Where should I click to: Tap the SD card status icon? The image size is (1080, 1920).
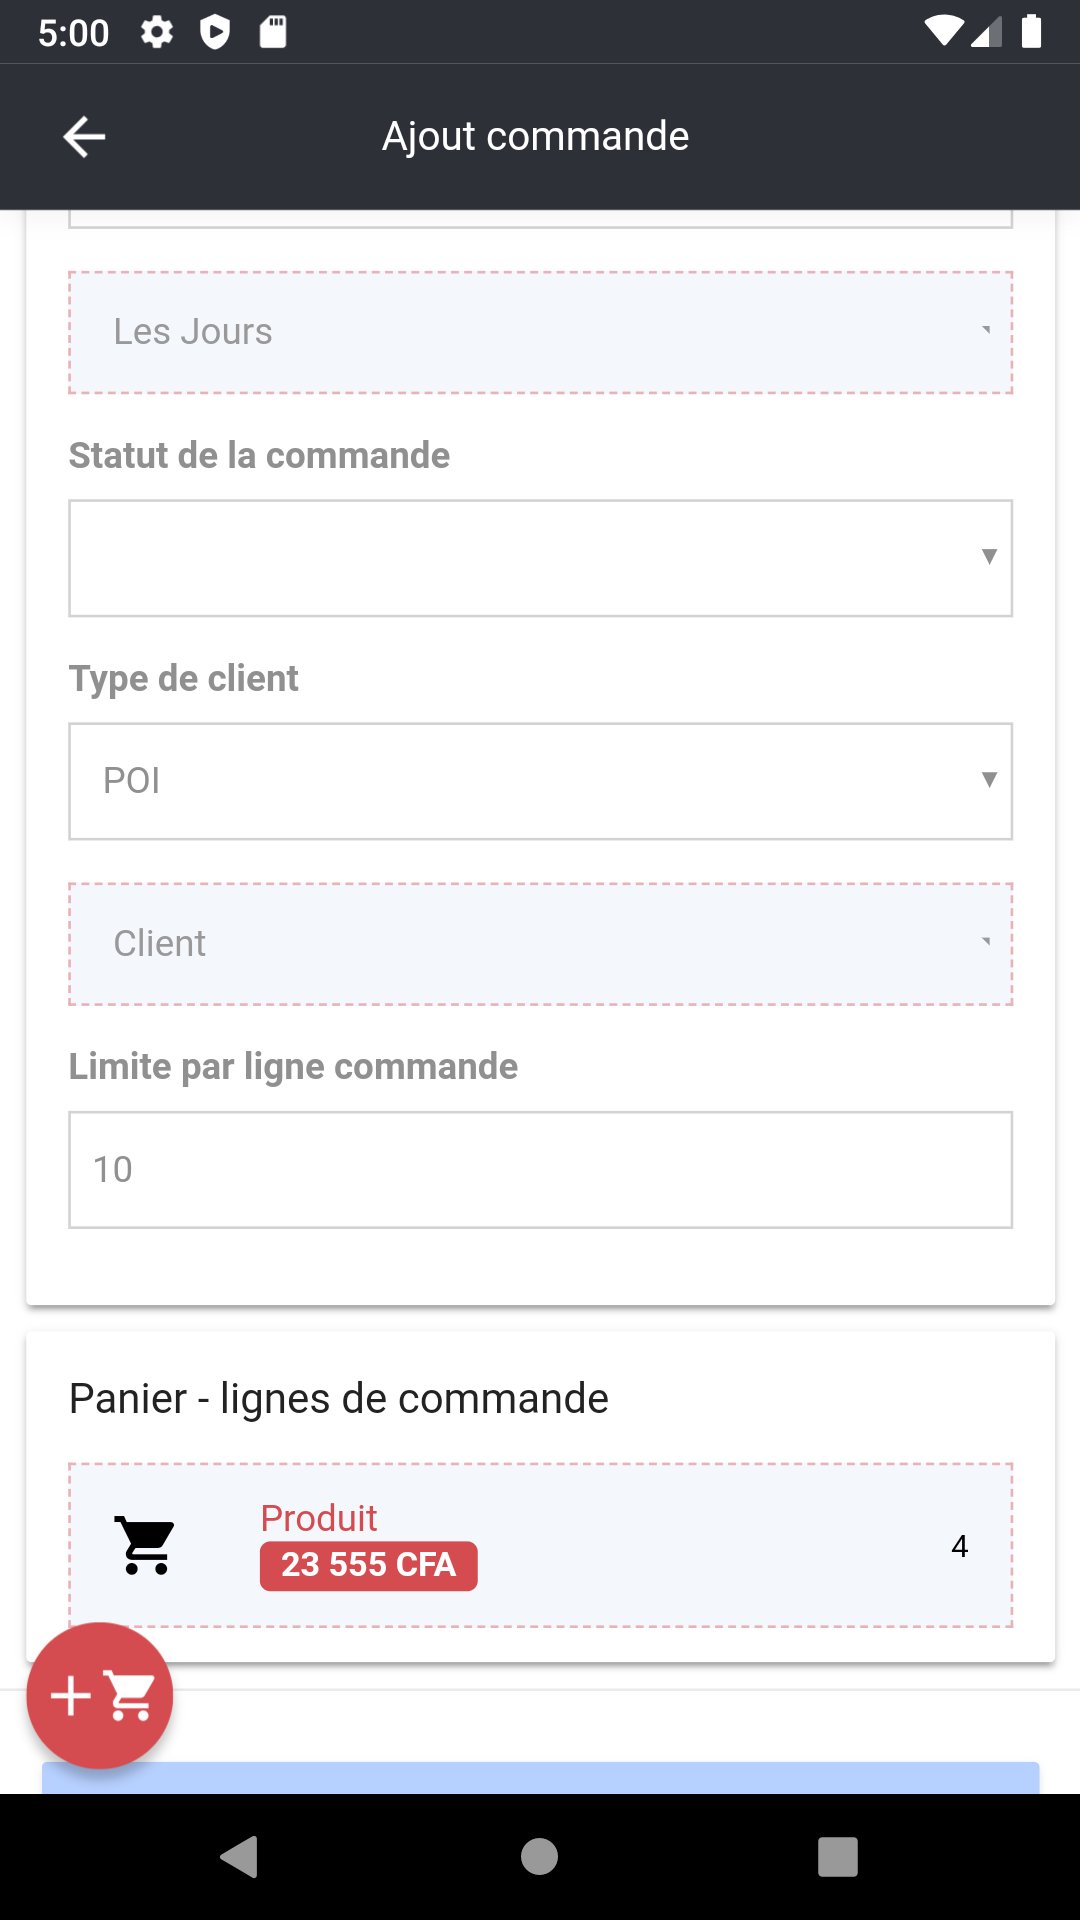(273, 33)
